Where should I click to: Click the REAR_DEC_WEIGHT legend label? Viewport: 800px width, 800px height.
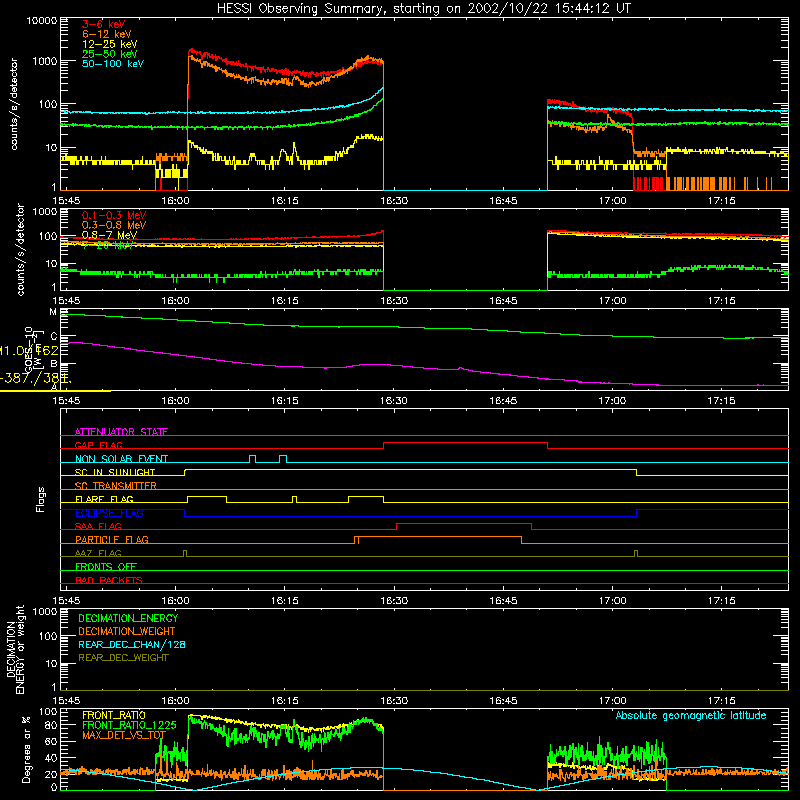(x=123, y=658)
